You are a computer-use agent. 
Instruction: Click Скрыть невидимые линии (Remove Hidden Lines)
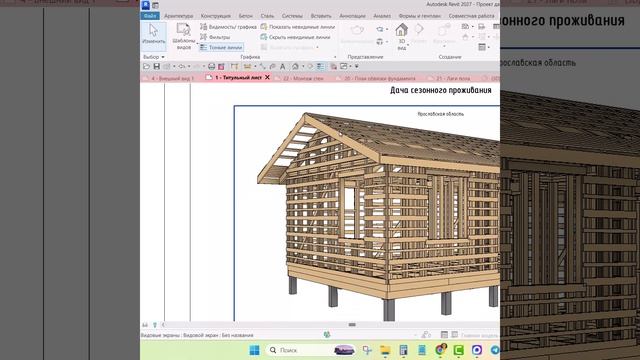[x=296, y=37]
